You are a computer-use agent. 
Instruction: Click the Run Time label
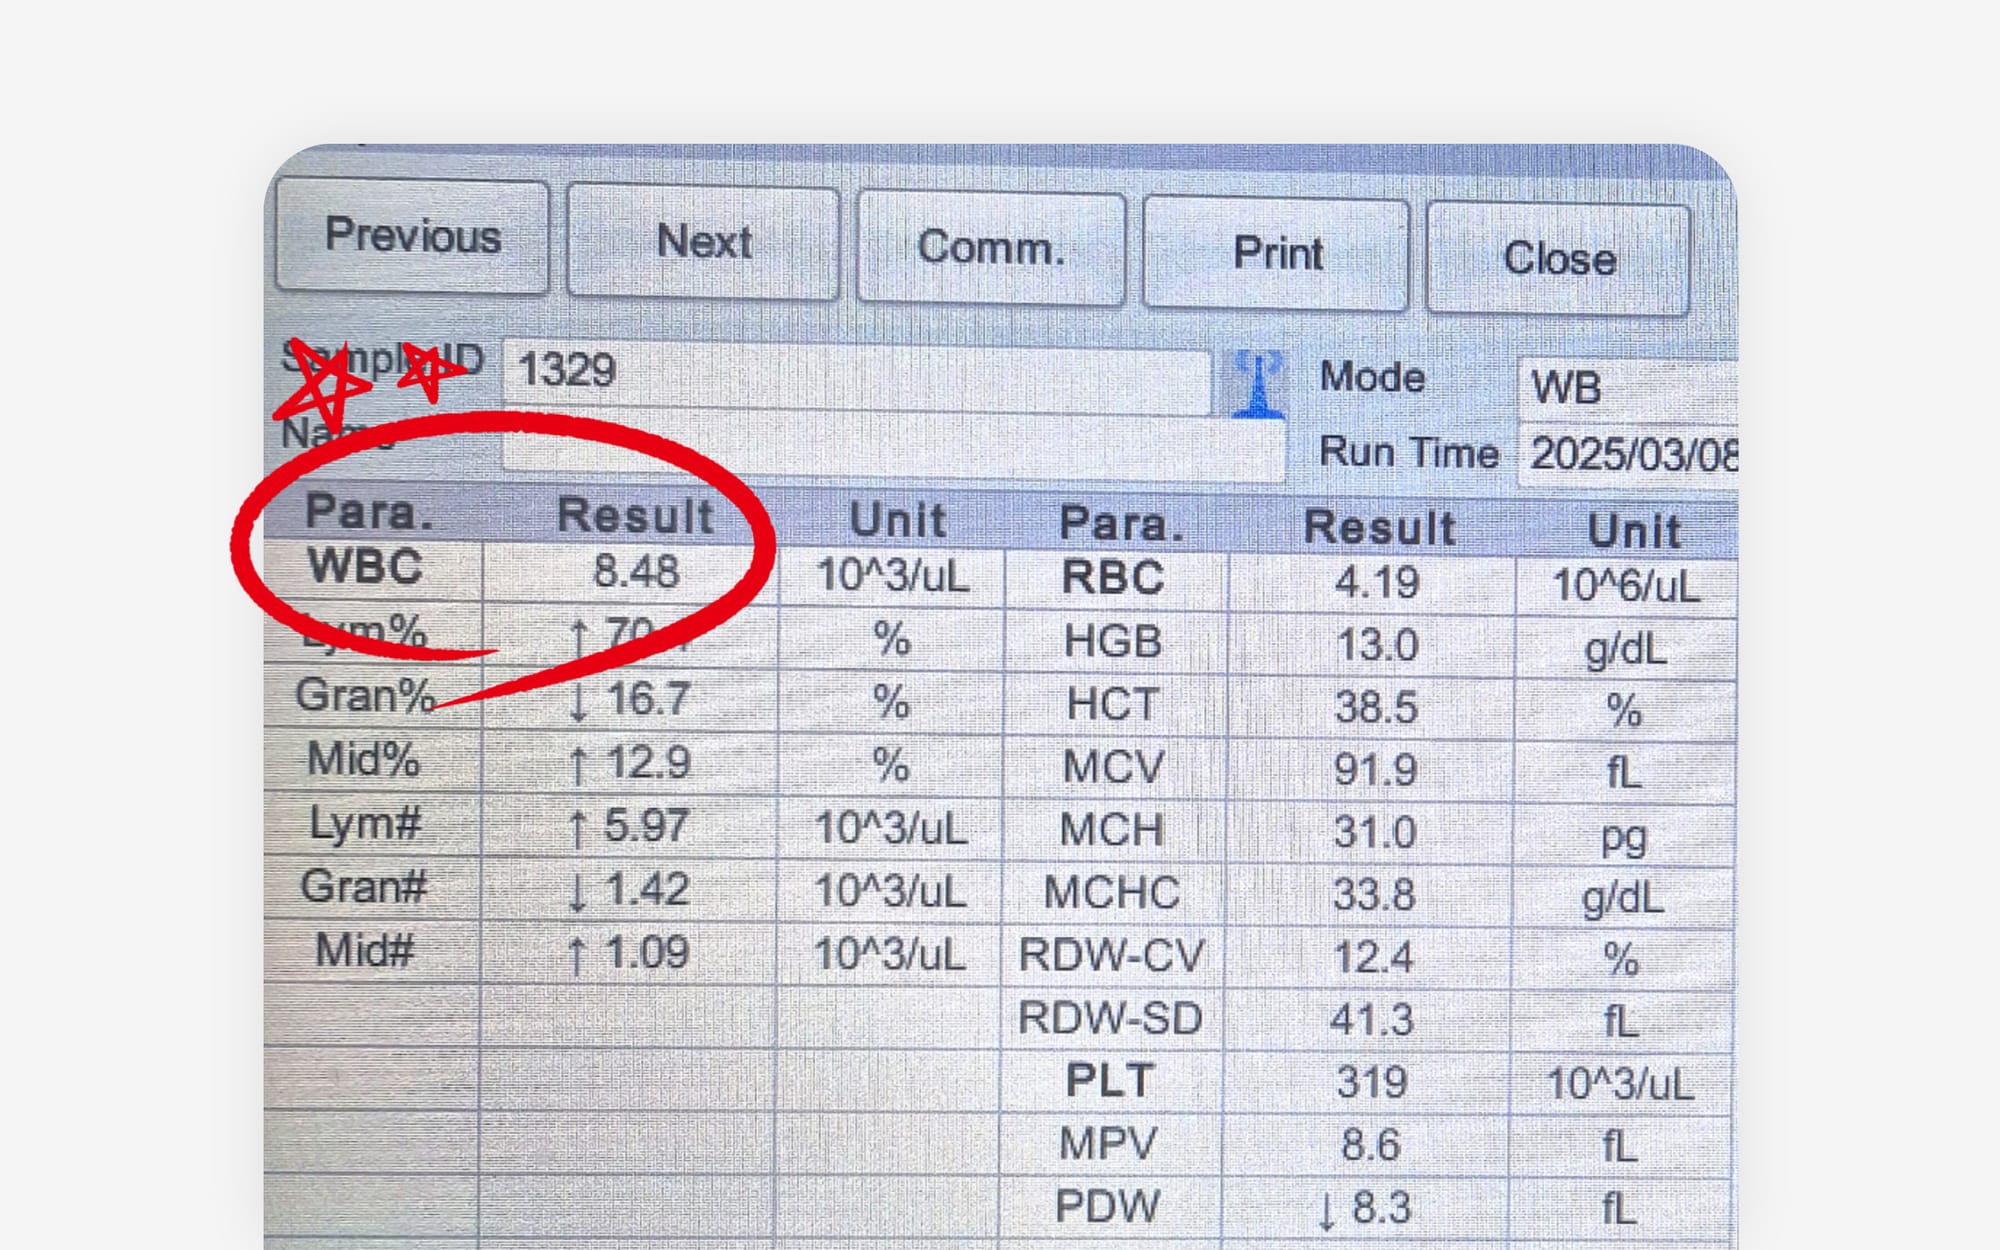point(1409,452)
